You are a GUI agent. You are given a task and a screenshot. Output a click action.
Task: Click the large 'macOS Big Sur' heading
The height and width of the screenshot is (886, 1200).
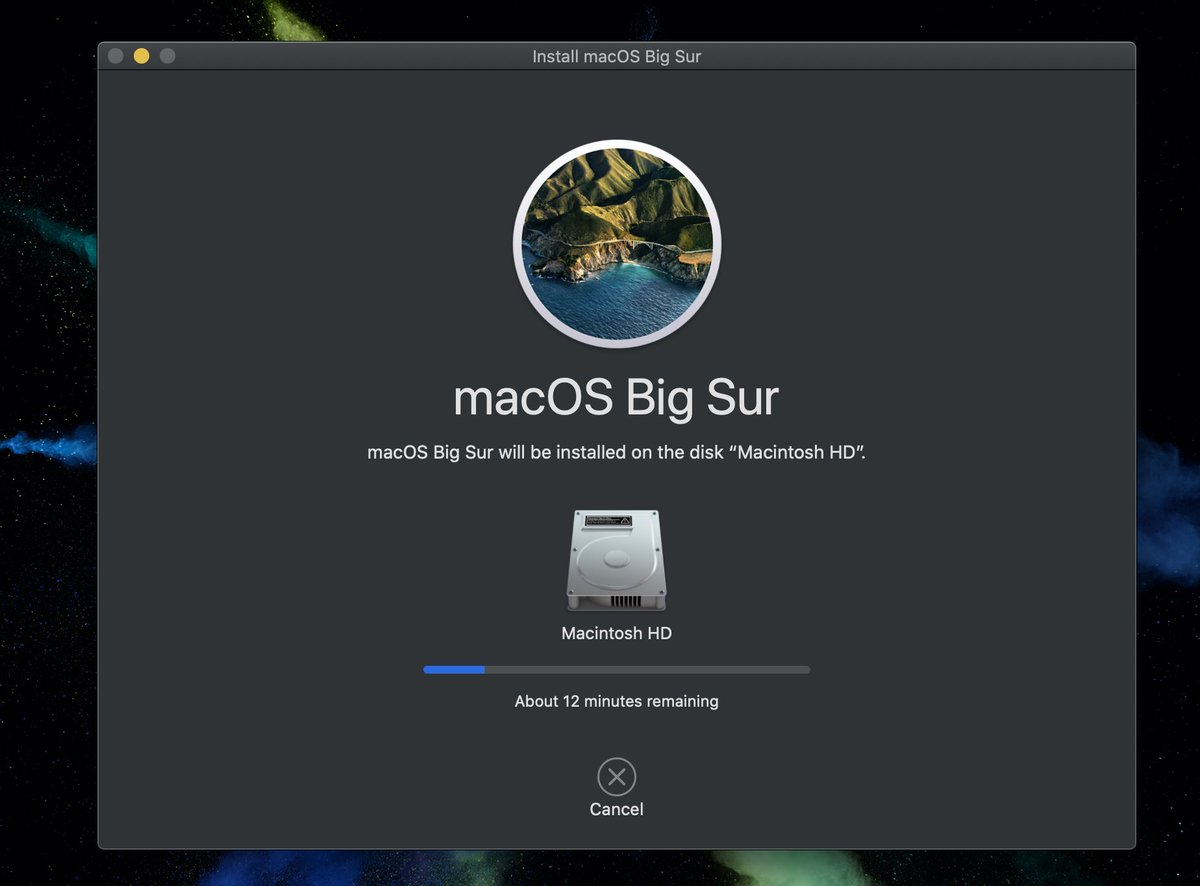(616, 398)
